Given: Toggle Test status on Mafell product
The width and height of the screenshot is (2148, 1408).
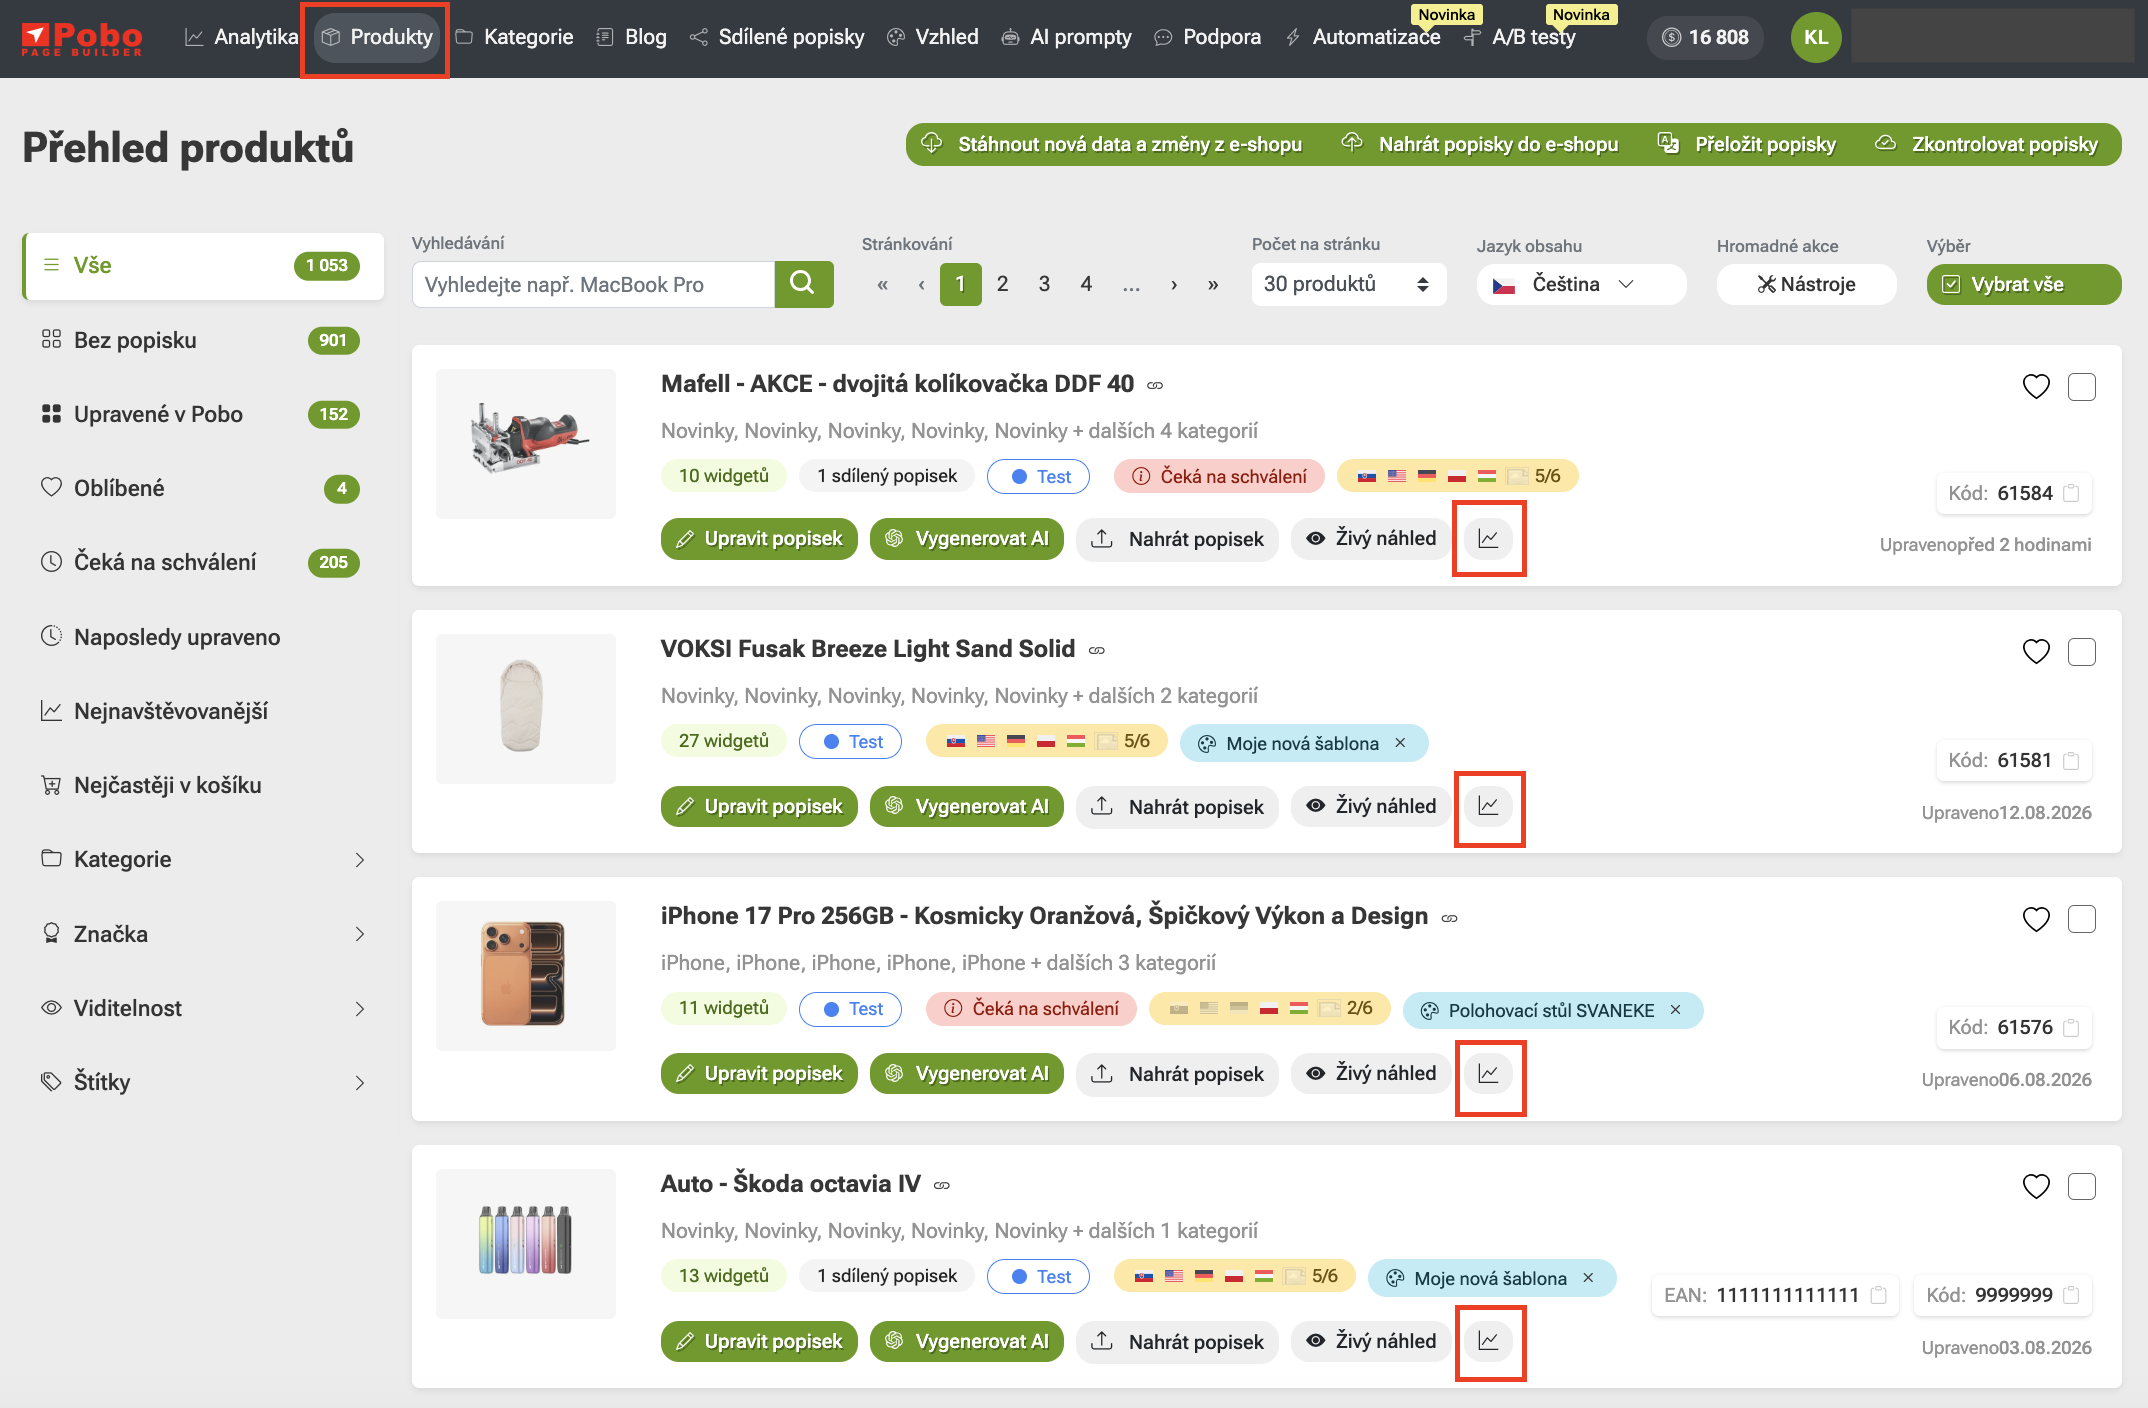Looking at the screenshot, I should point(1038,477).
